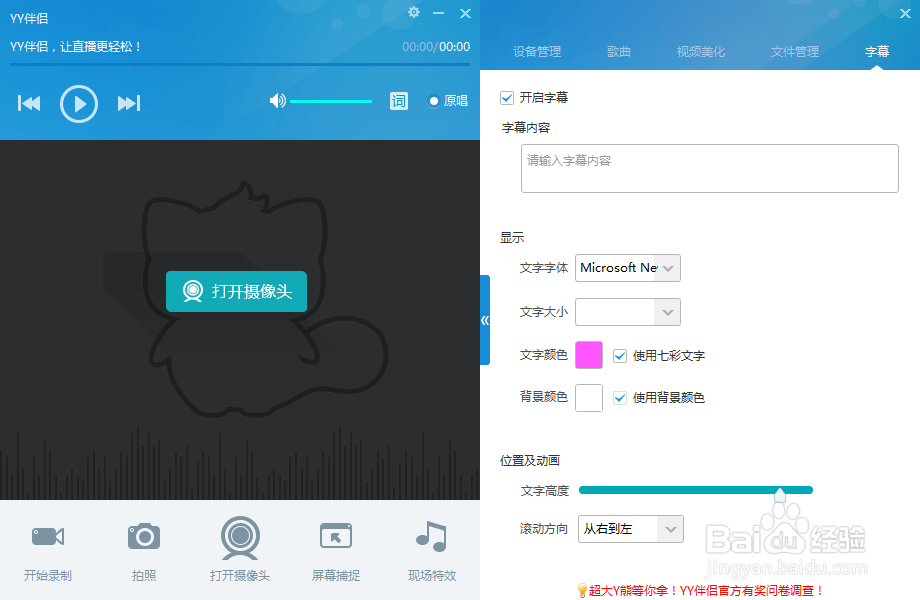This screenshot has height=600, width=920.
Task: Minimize the YY伴侣 window
Action: point(438,13)
